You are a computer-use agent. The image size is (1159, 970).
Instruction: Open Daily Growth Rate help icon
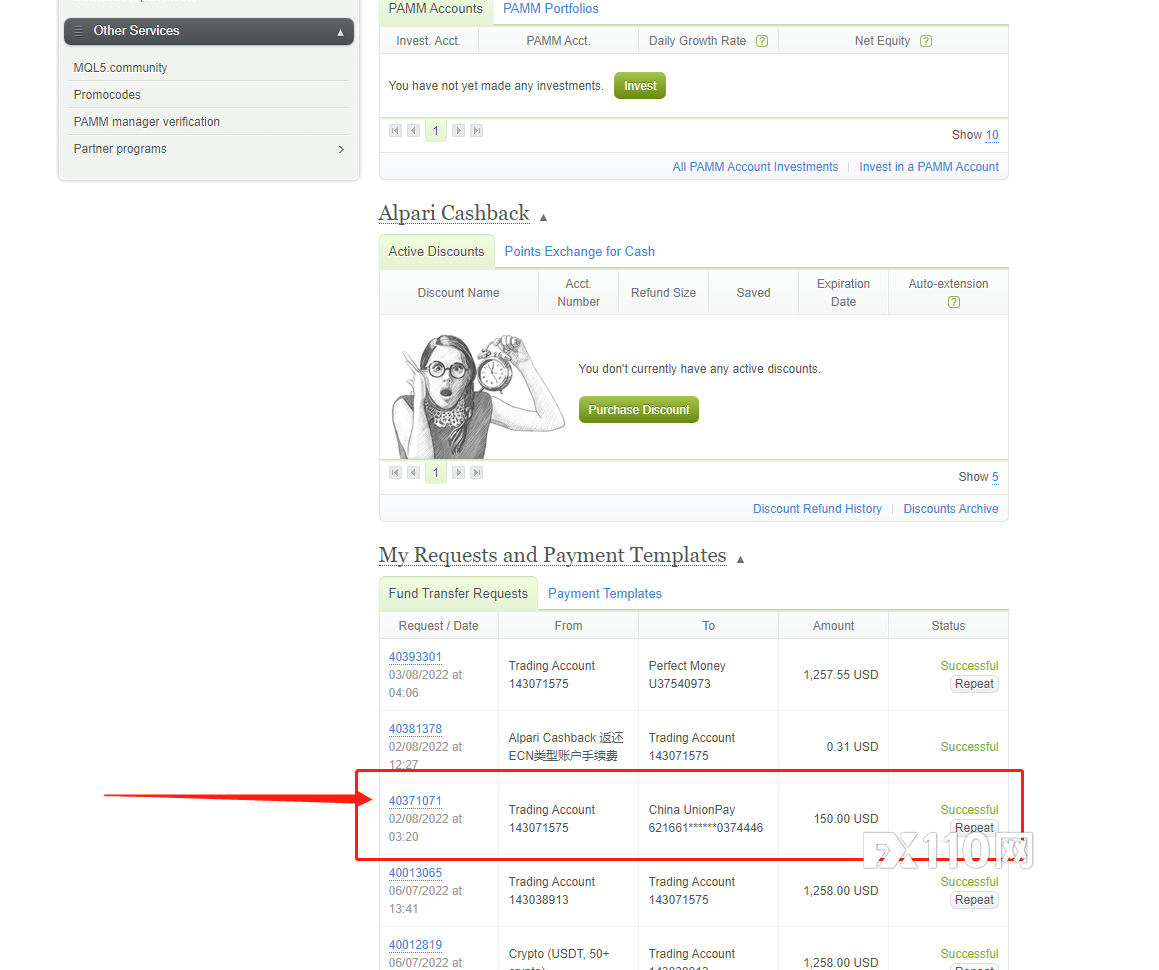click(762, 41)
